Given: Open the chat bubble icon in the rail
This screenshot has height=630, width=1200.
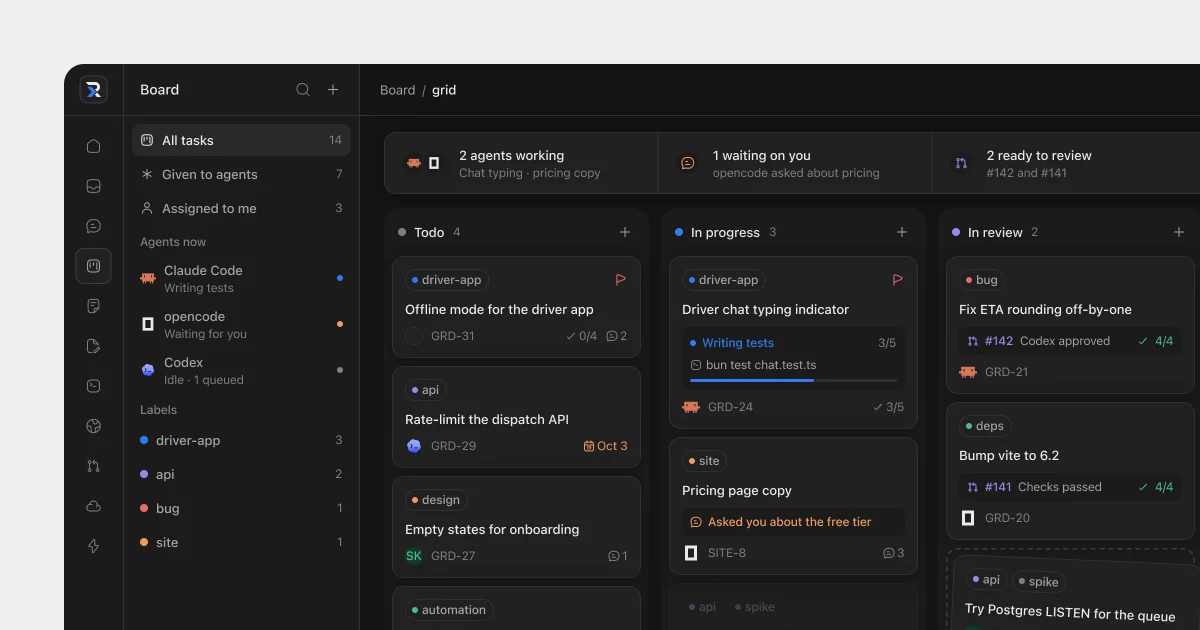Looking at the screenshot, I should 93,226.
